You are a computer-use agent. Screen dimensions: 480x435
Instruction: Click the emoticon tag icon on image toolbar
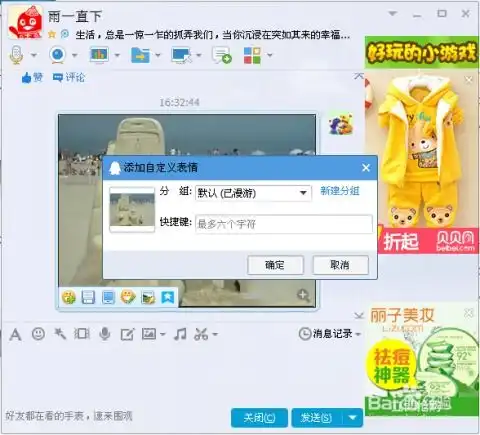pyautogui.click(x=128, y=297)
